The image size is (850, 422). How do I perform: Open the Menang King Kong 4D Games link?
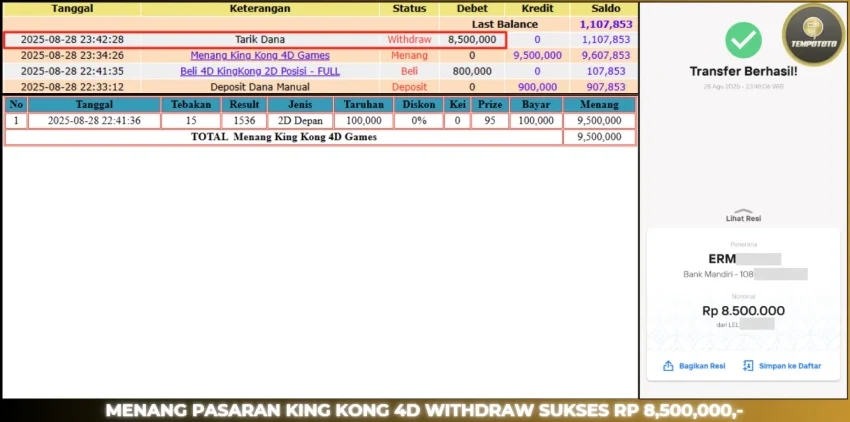coord(260,55)
